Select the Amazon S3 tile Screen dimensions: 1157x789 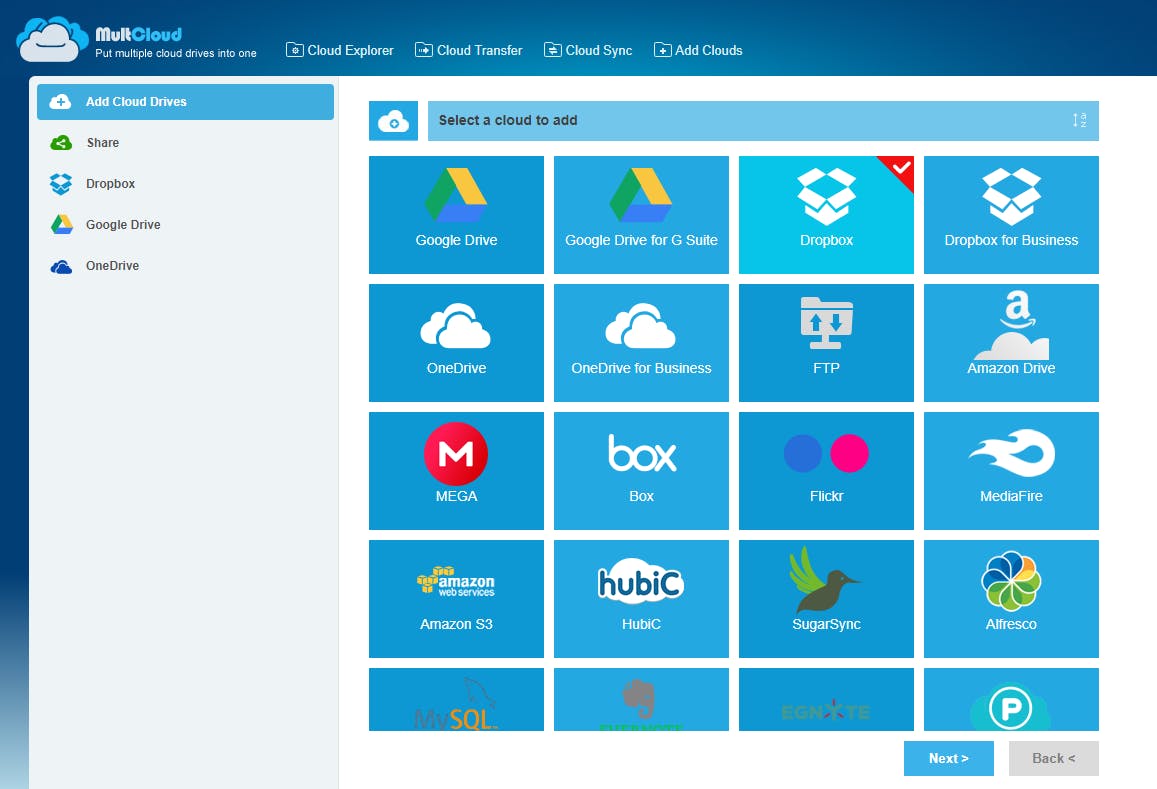tap(456, 599)
